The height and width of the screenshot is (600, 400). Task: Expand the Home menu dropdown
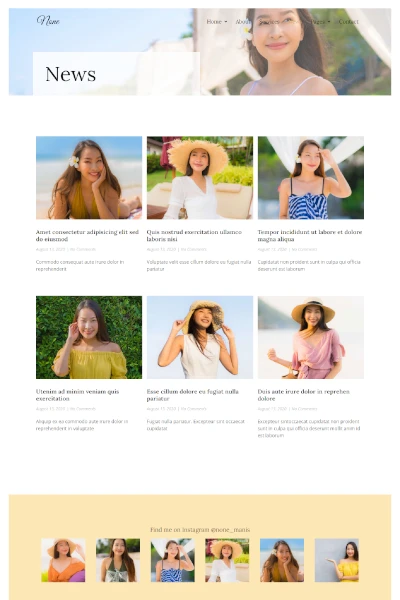point(217,22)
